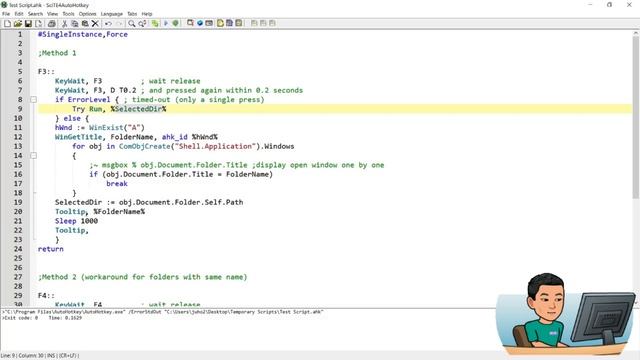Image resolution: width=640 pixels, height=360 pixels.
Task: Click the title bar text 'Test Script.ahk'
Action: (x=26, y=5)
